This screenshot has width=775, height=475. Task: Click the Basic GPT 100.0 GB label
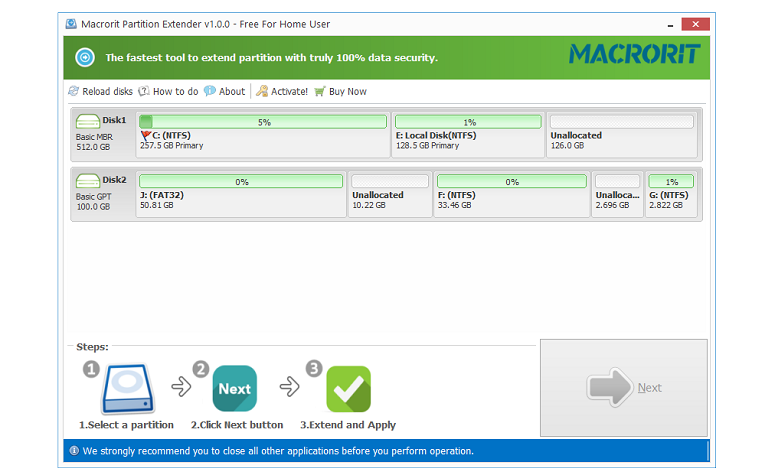[x=93, y=202]
